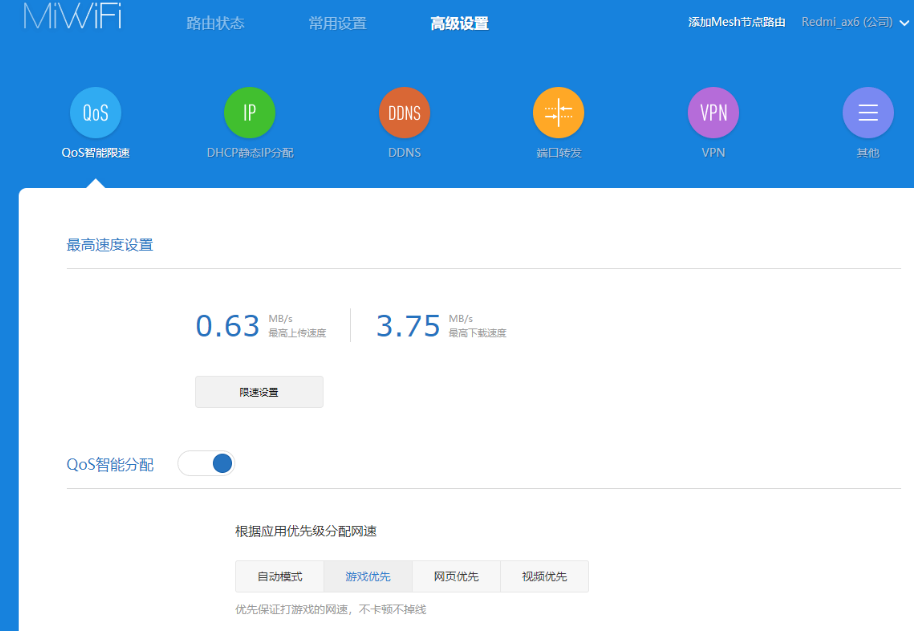
Task: Click the purple VPN icon
Action: pos(713,113)
